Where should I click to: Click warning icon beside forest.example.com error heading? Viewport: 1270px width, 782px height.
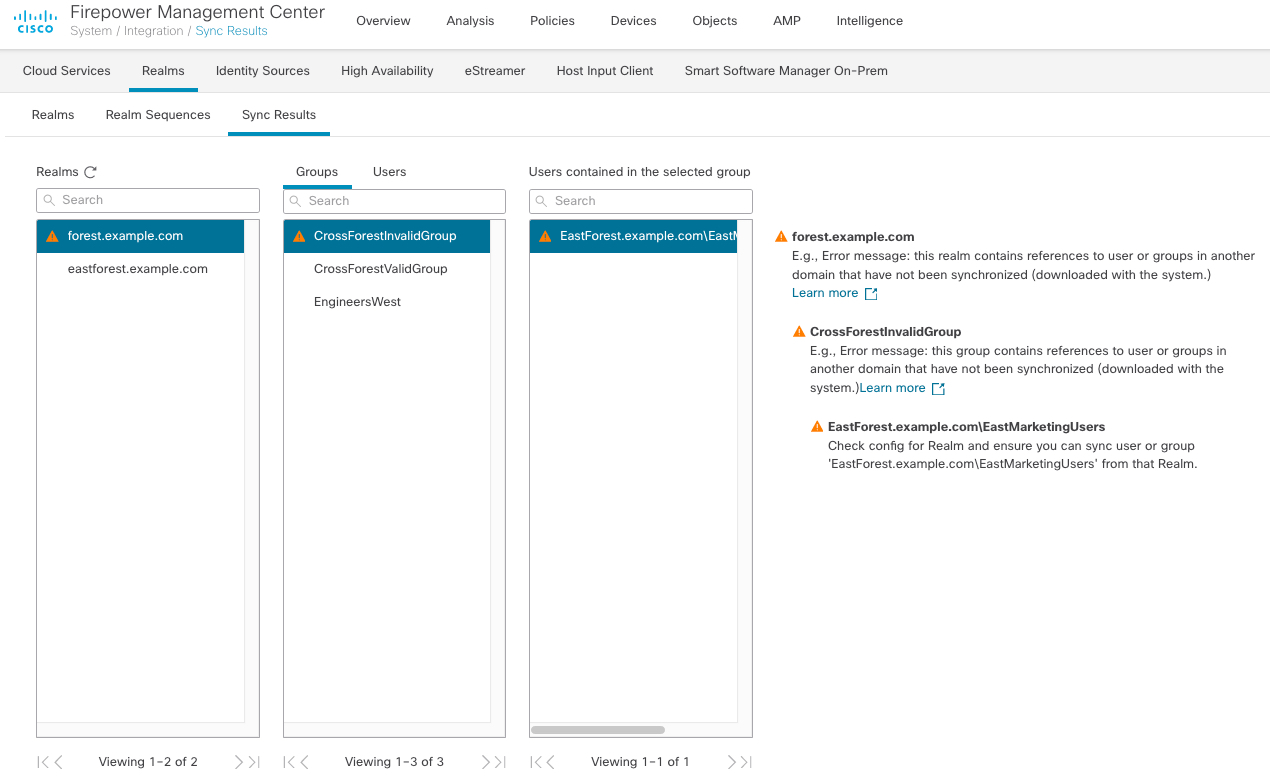pos(781,237)
